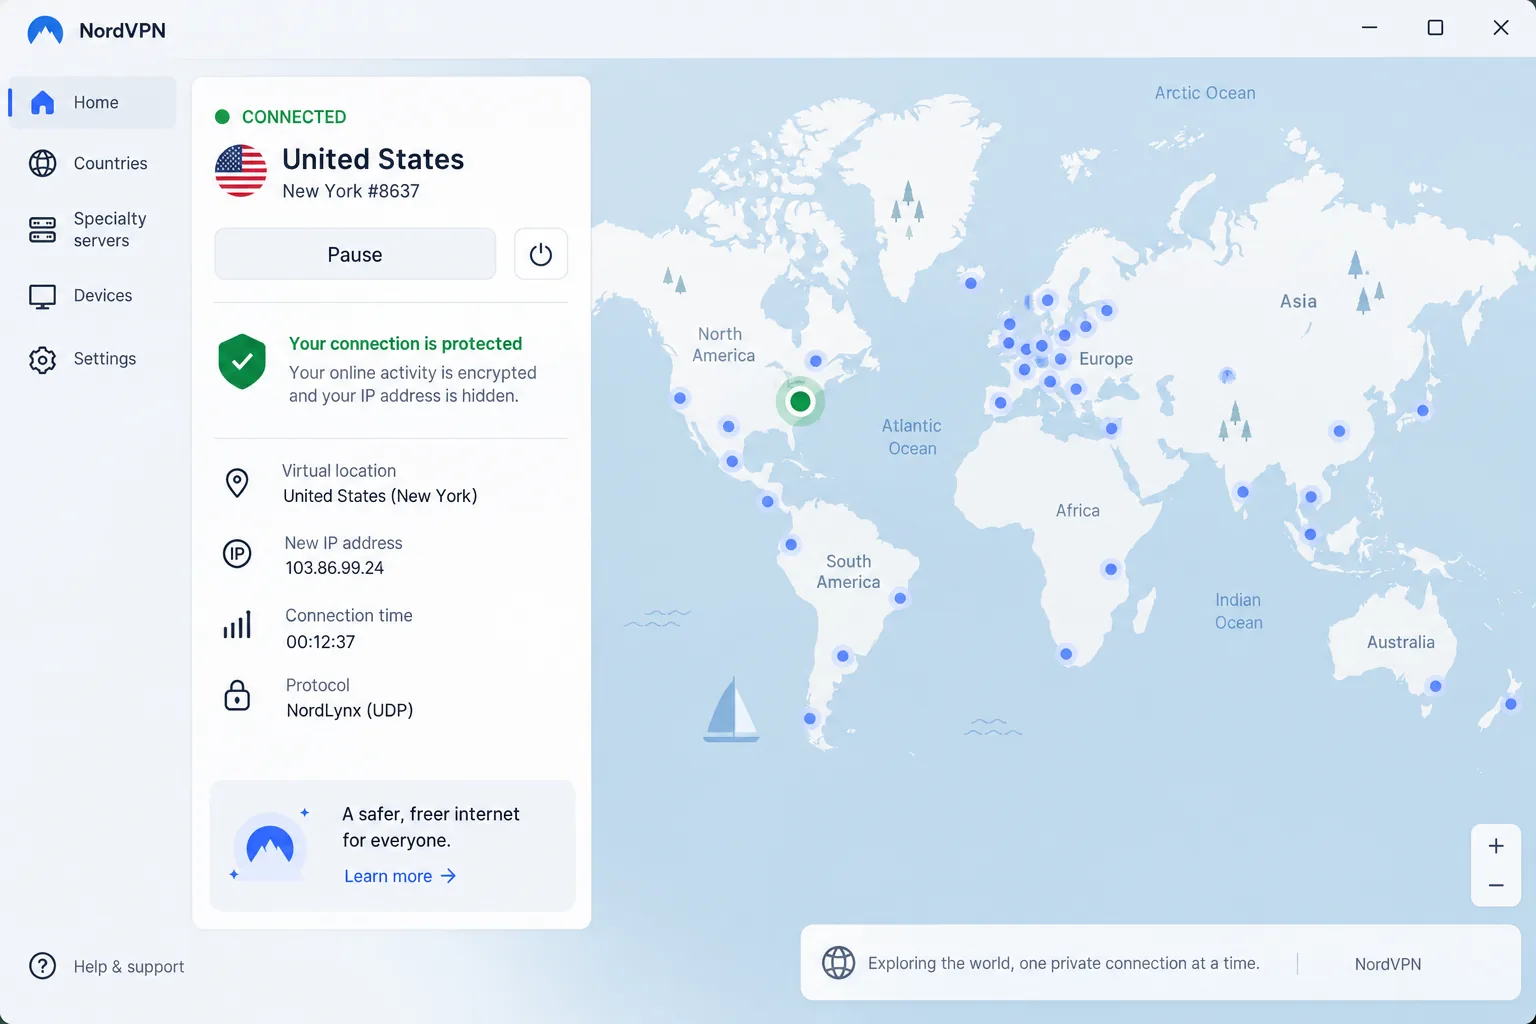Close the NordVPN window
The height and width of the screenshot is (1024, 1536).
pos(1501,28)
